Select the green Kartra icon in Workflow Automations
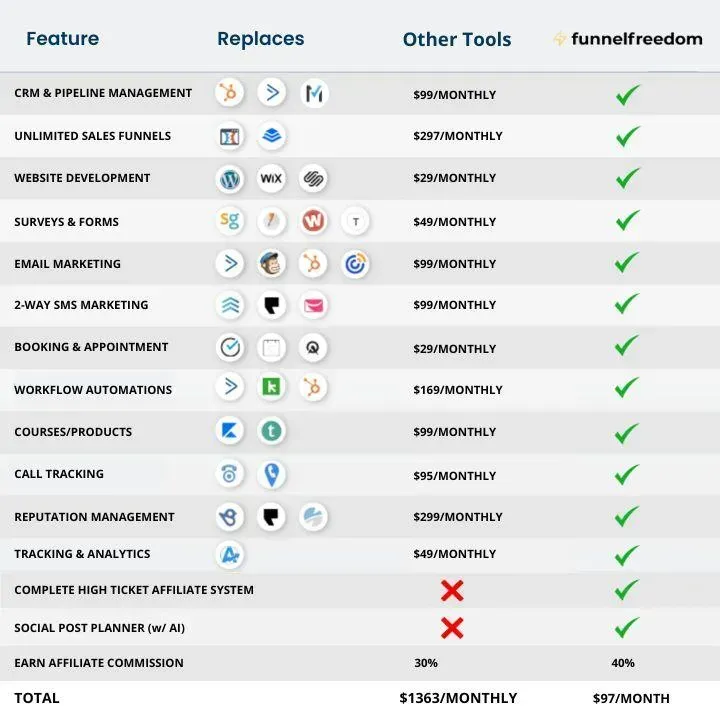Screen dimensions: 720x720 pyautogui.click(x=271, y=387)
